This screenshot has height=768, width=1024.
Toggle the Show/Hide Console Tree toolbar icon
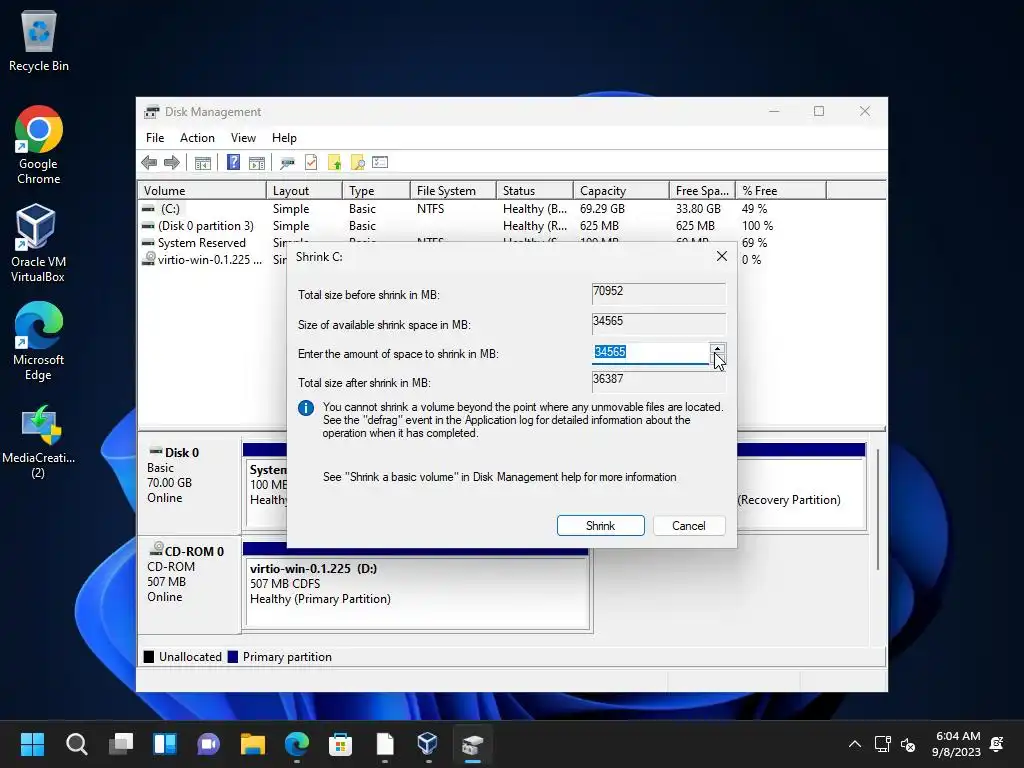(x=203, y=163)
